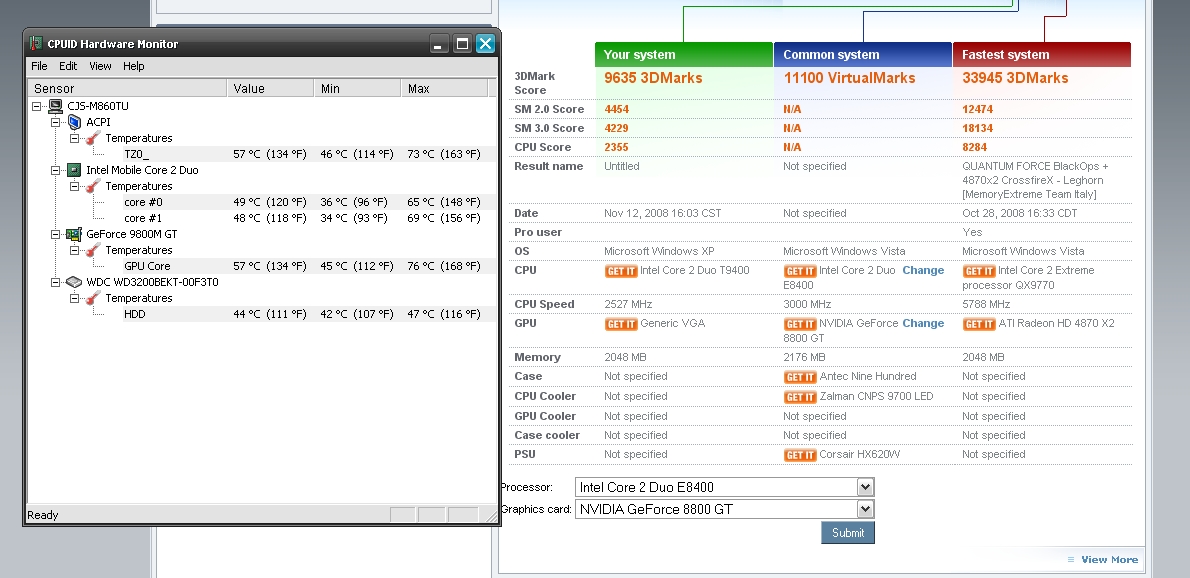
Task: Click the GET IT badge for Intel Core 2 Duo T9400
Action: (621, 271)
